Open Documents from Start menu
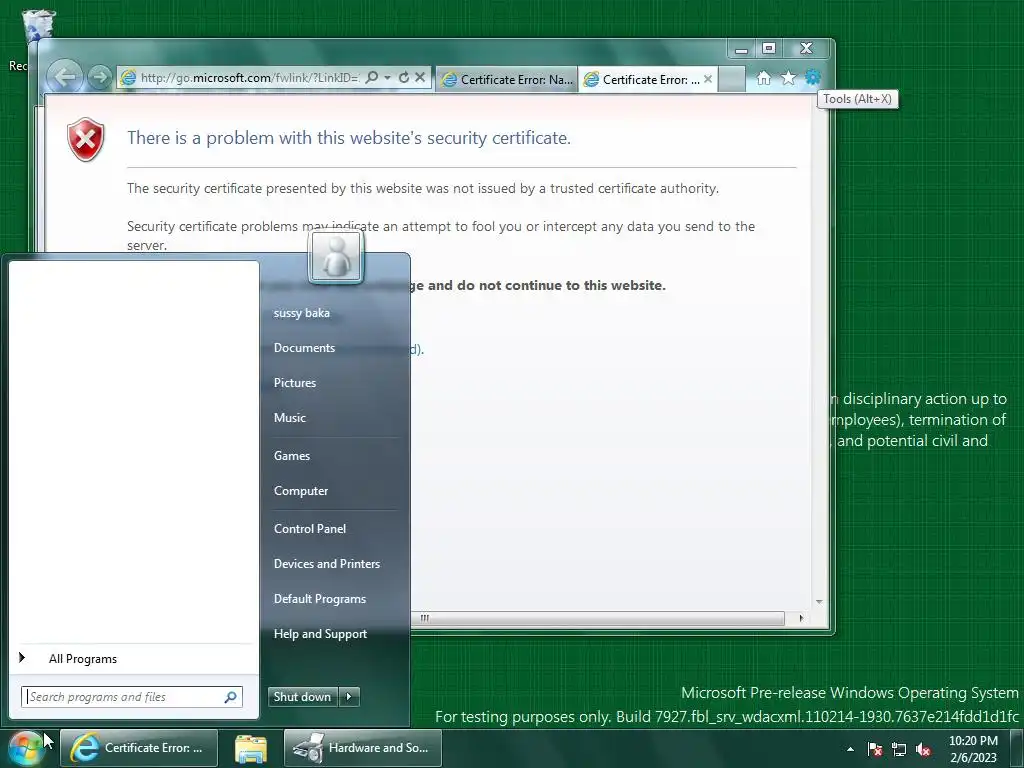 [x=304, y=348]
